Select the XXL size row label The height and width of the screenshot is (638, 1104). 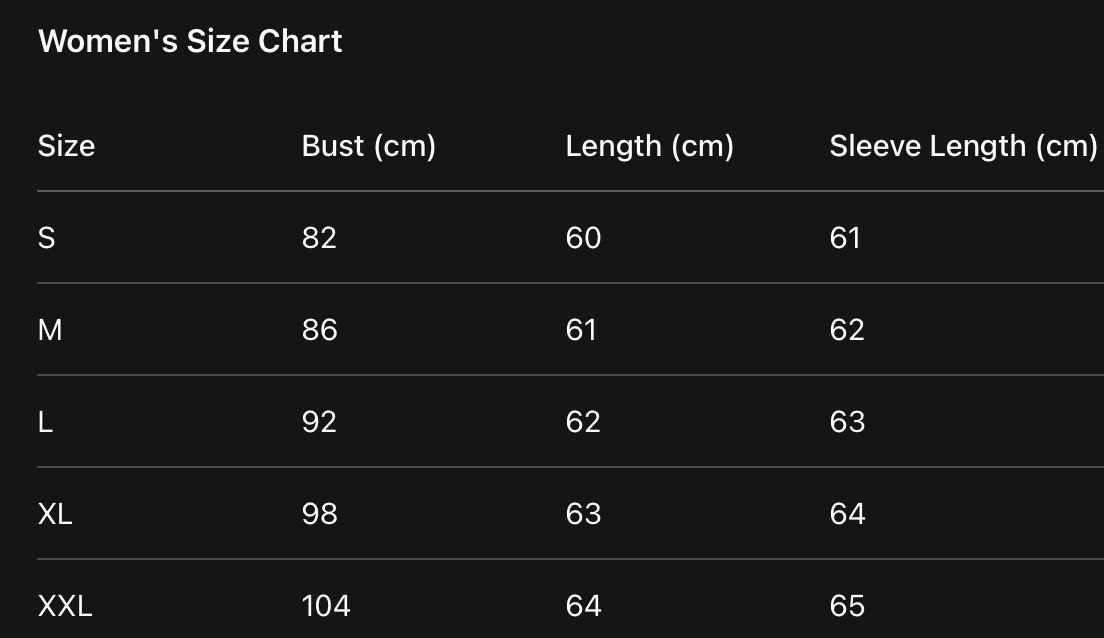pos(65,606)
